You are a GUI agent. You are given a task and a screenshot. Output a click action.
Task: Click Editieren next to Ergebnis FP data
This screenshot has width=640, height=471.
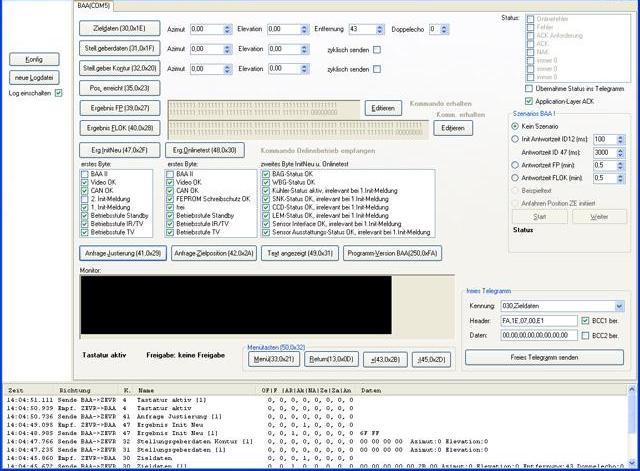(383, 108)
